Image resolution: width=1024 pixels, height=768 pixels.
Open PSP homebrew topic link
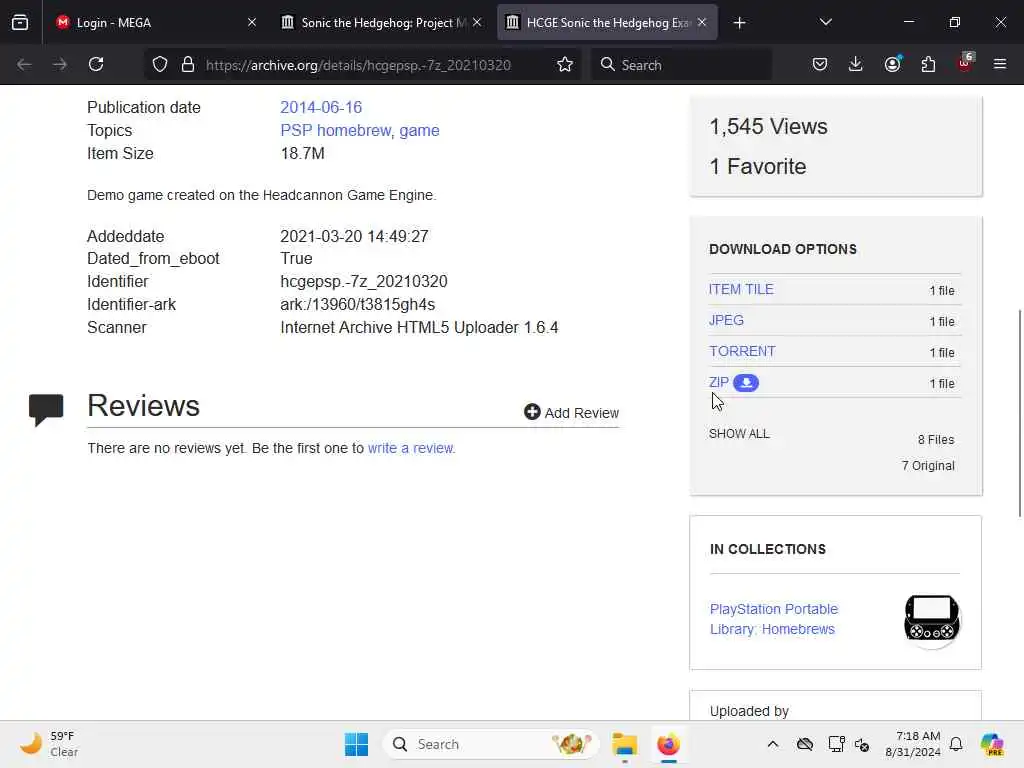click(336, 131)
